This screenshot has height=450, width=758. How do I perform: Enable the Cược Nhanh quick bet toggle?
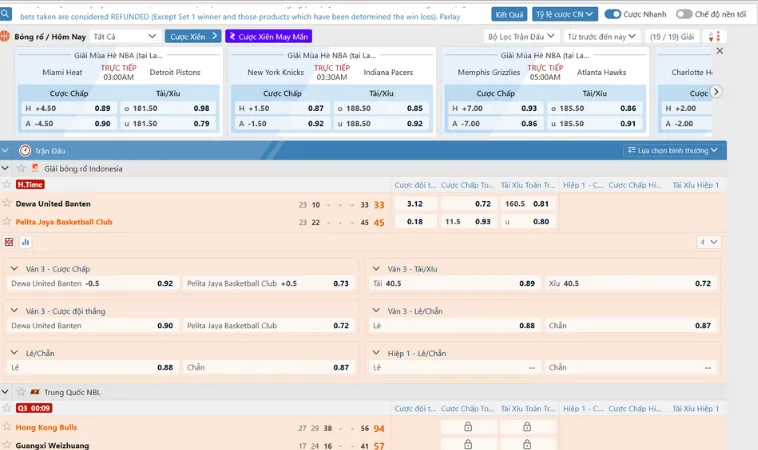point(616,14)
